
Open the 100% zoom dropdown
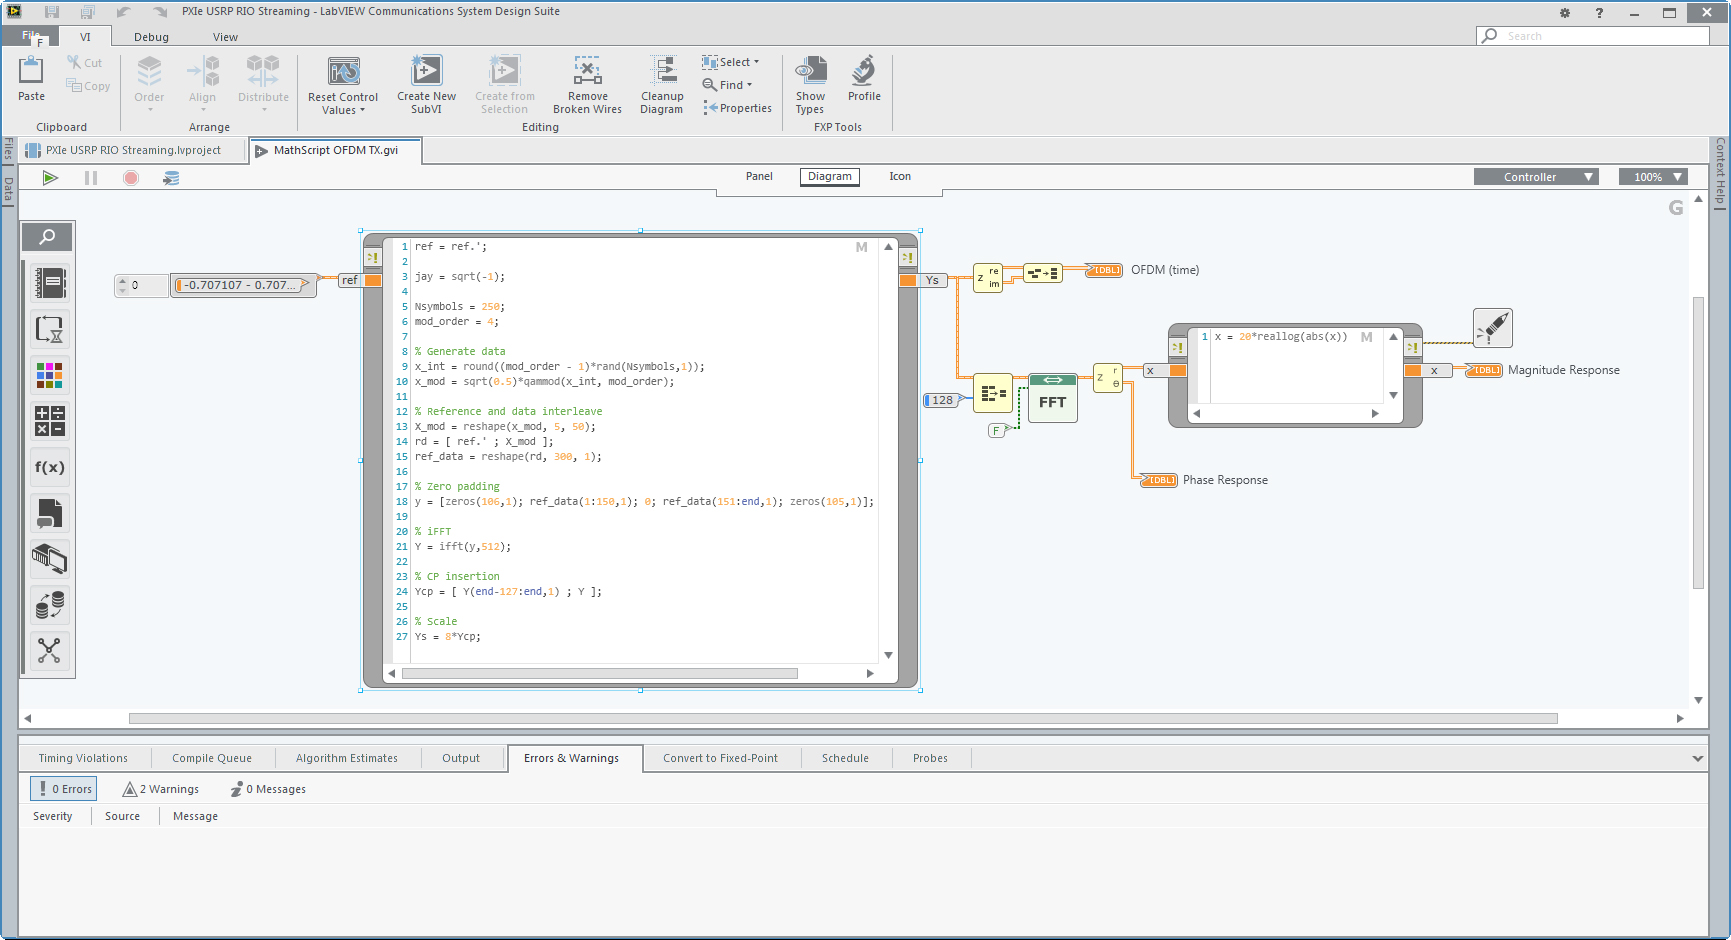(1654, 177)
